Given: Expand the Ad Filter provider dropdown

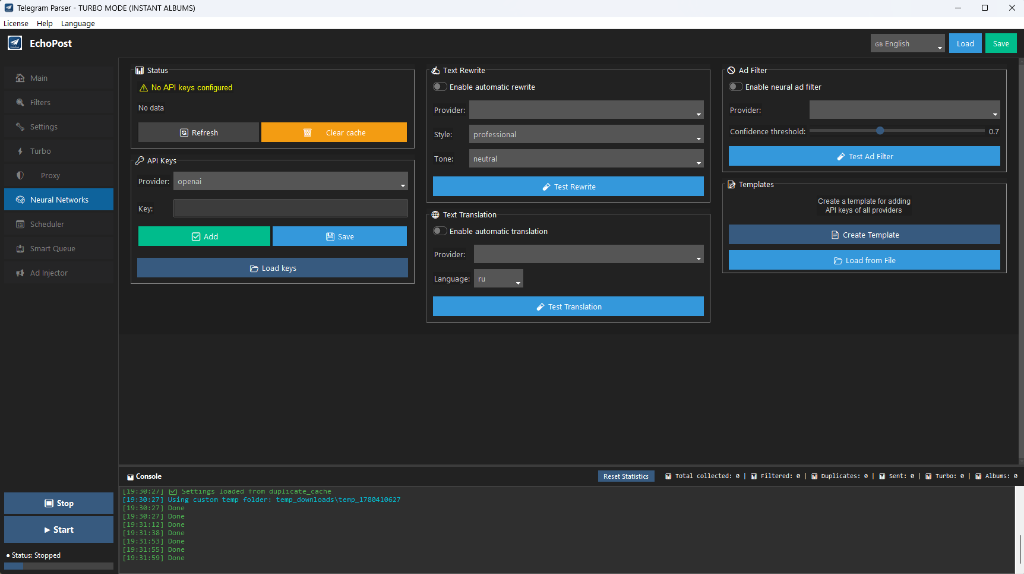Looking at the screenshot, I should point(904,110).
